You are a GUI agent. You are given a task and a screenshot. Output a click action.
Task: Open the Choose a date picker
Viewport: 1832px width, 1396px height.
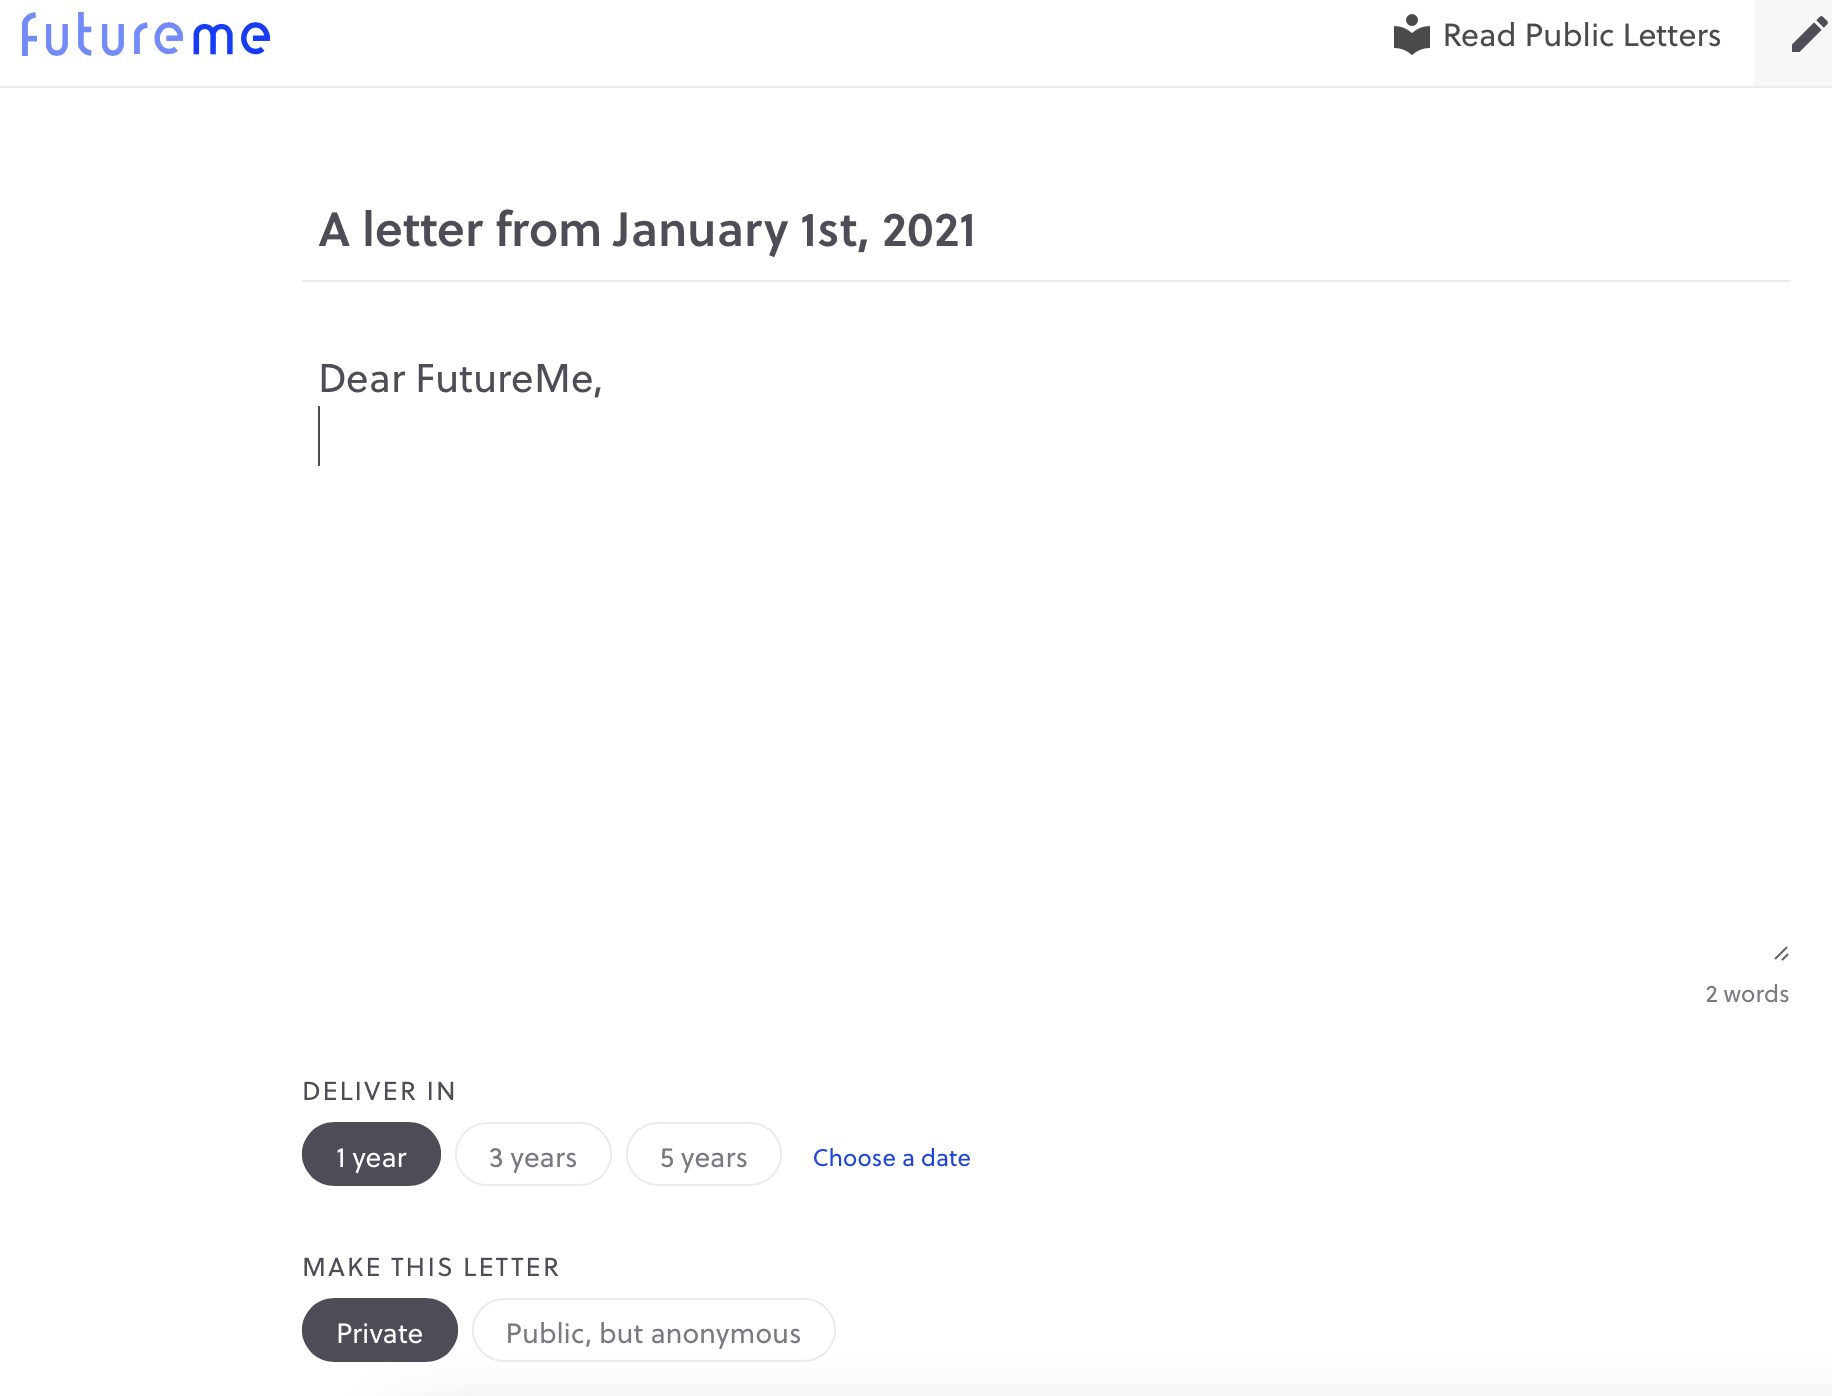891,1157
